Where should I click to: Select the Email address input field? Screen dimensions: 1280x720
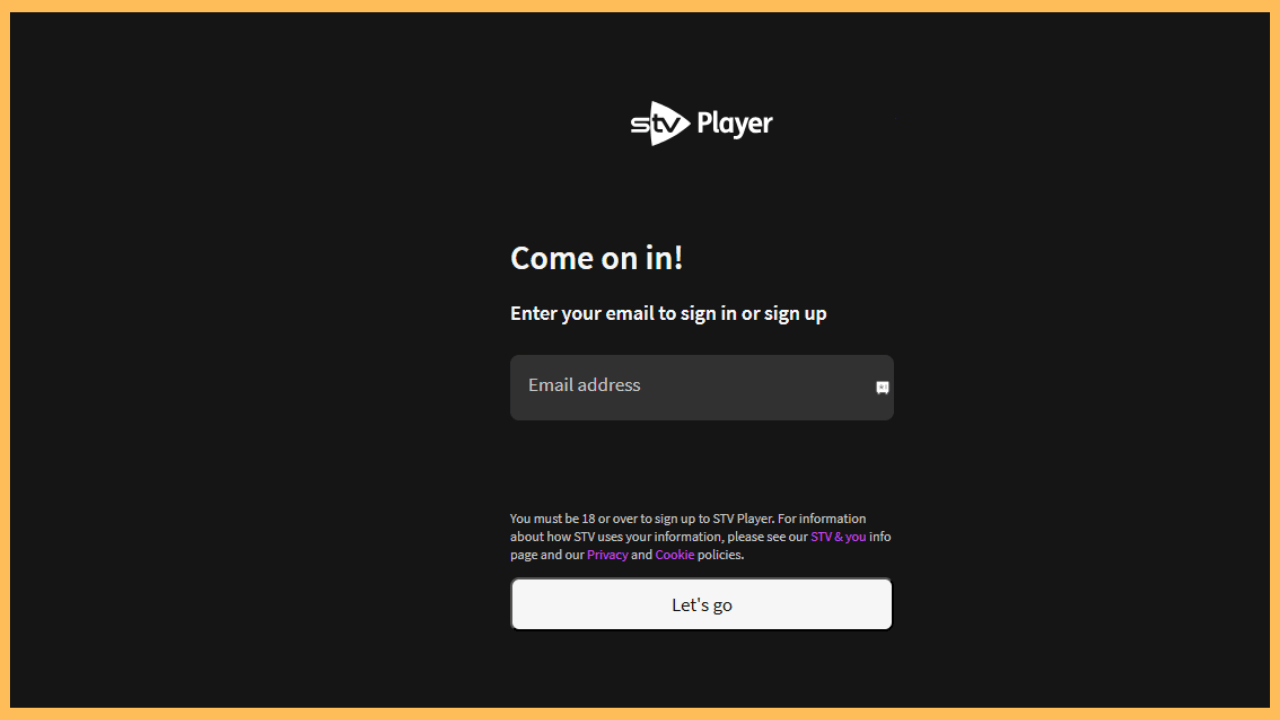701,387
